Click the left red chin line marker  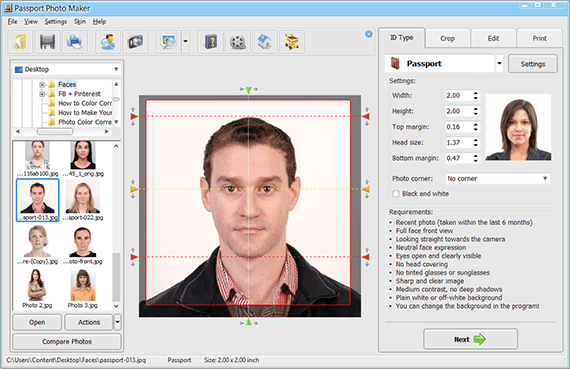(134, 257)
